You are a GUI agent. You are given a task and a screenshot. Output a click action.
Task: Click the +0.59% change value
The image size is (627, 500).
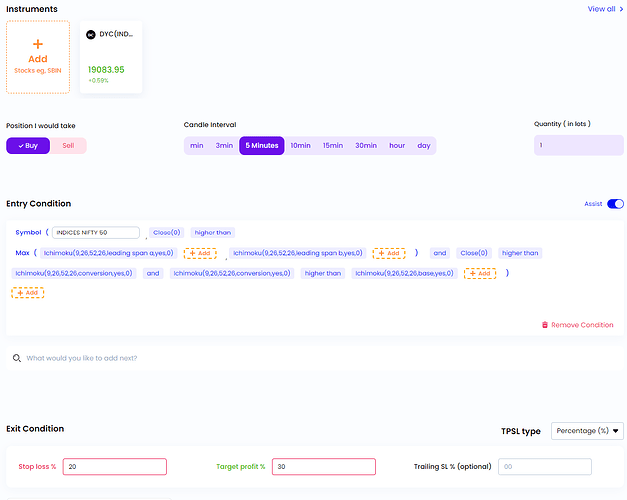98,81
